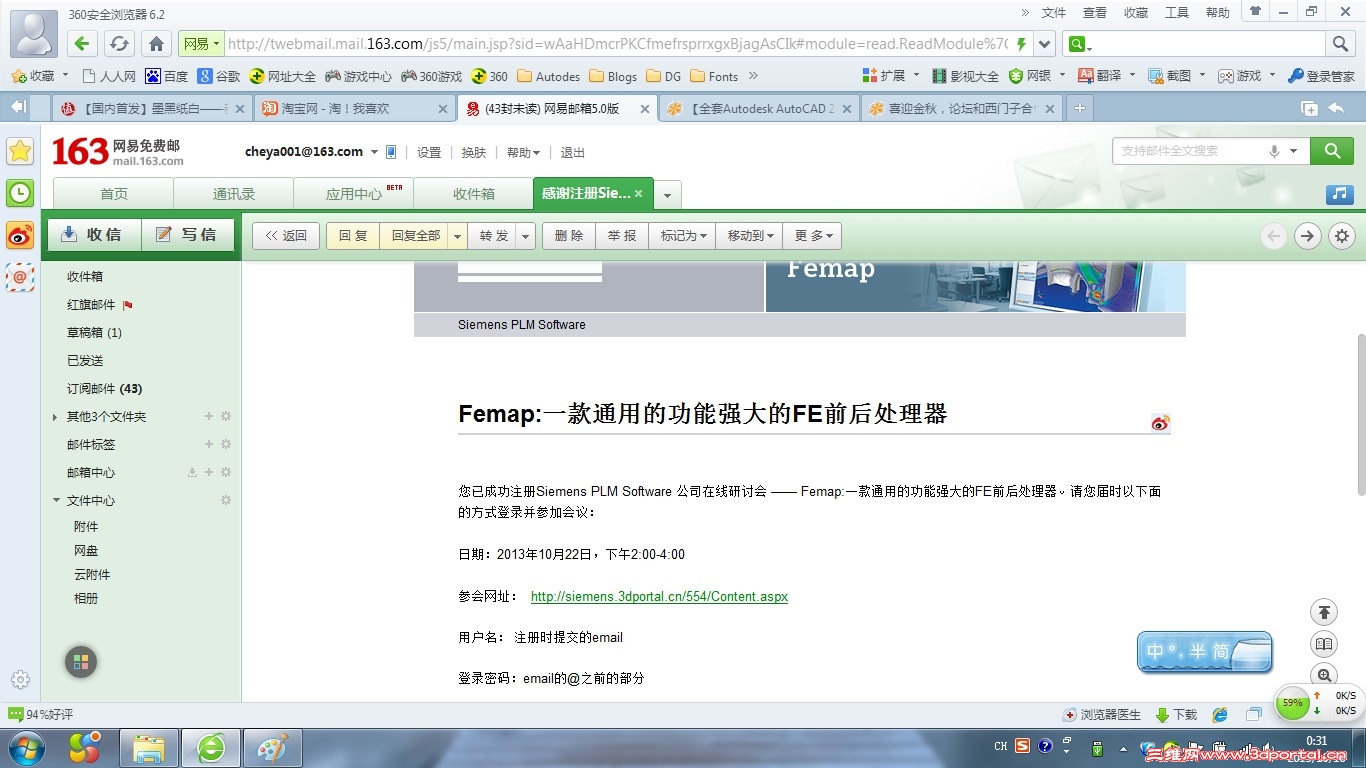Click the jump-to-top arrow icon
Viewport: 1366px width, 768px height.
tap(1324, 612)
